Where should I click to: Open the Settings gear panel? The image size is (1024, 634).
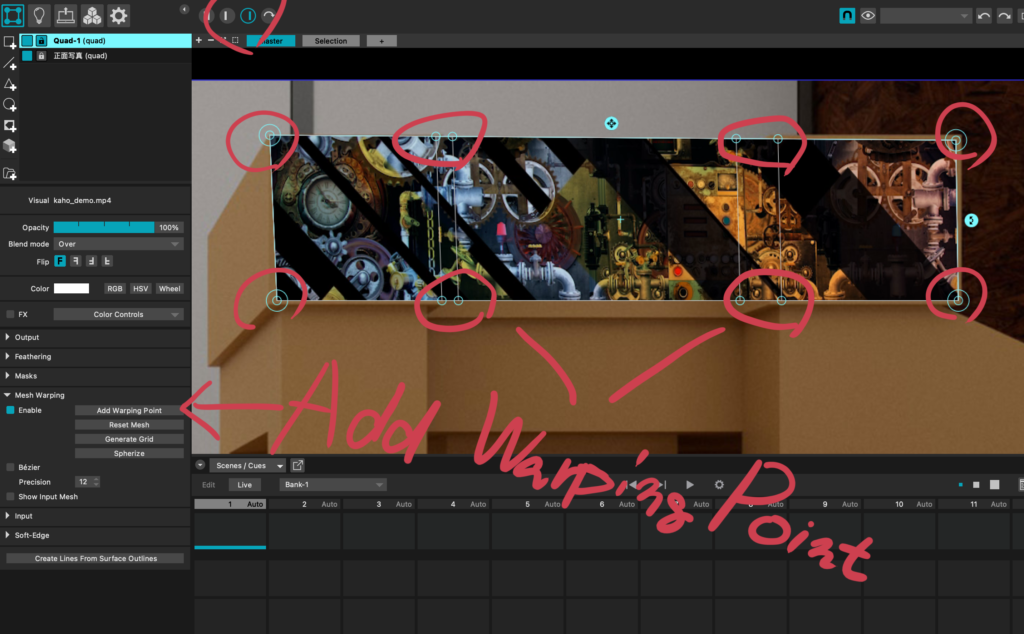pos(119,15)
